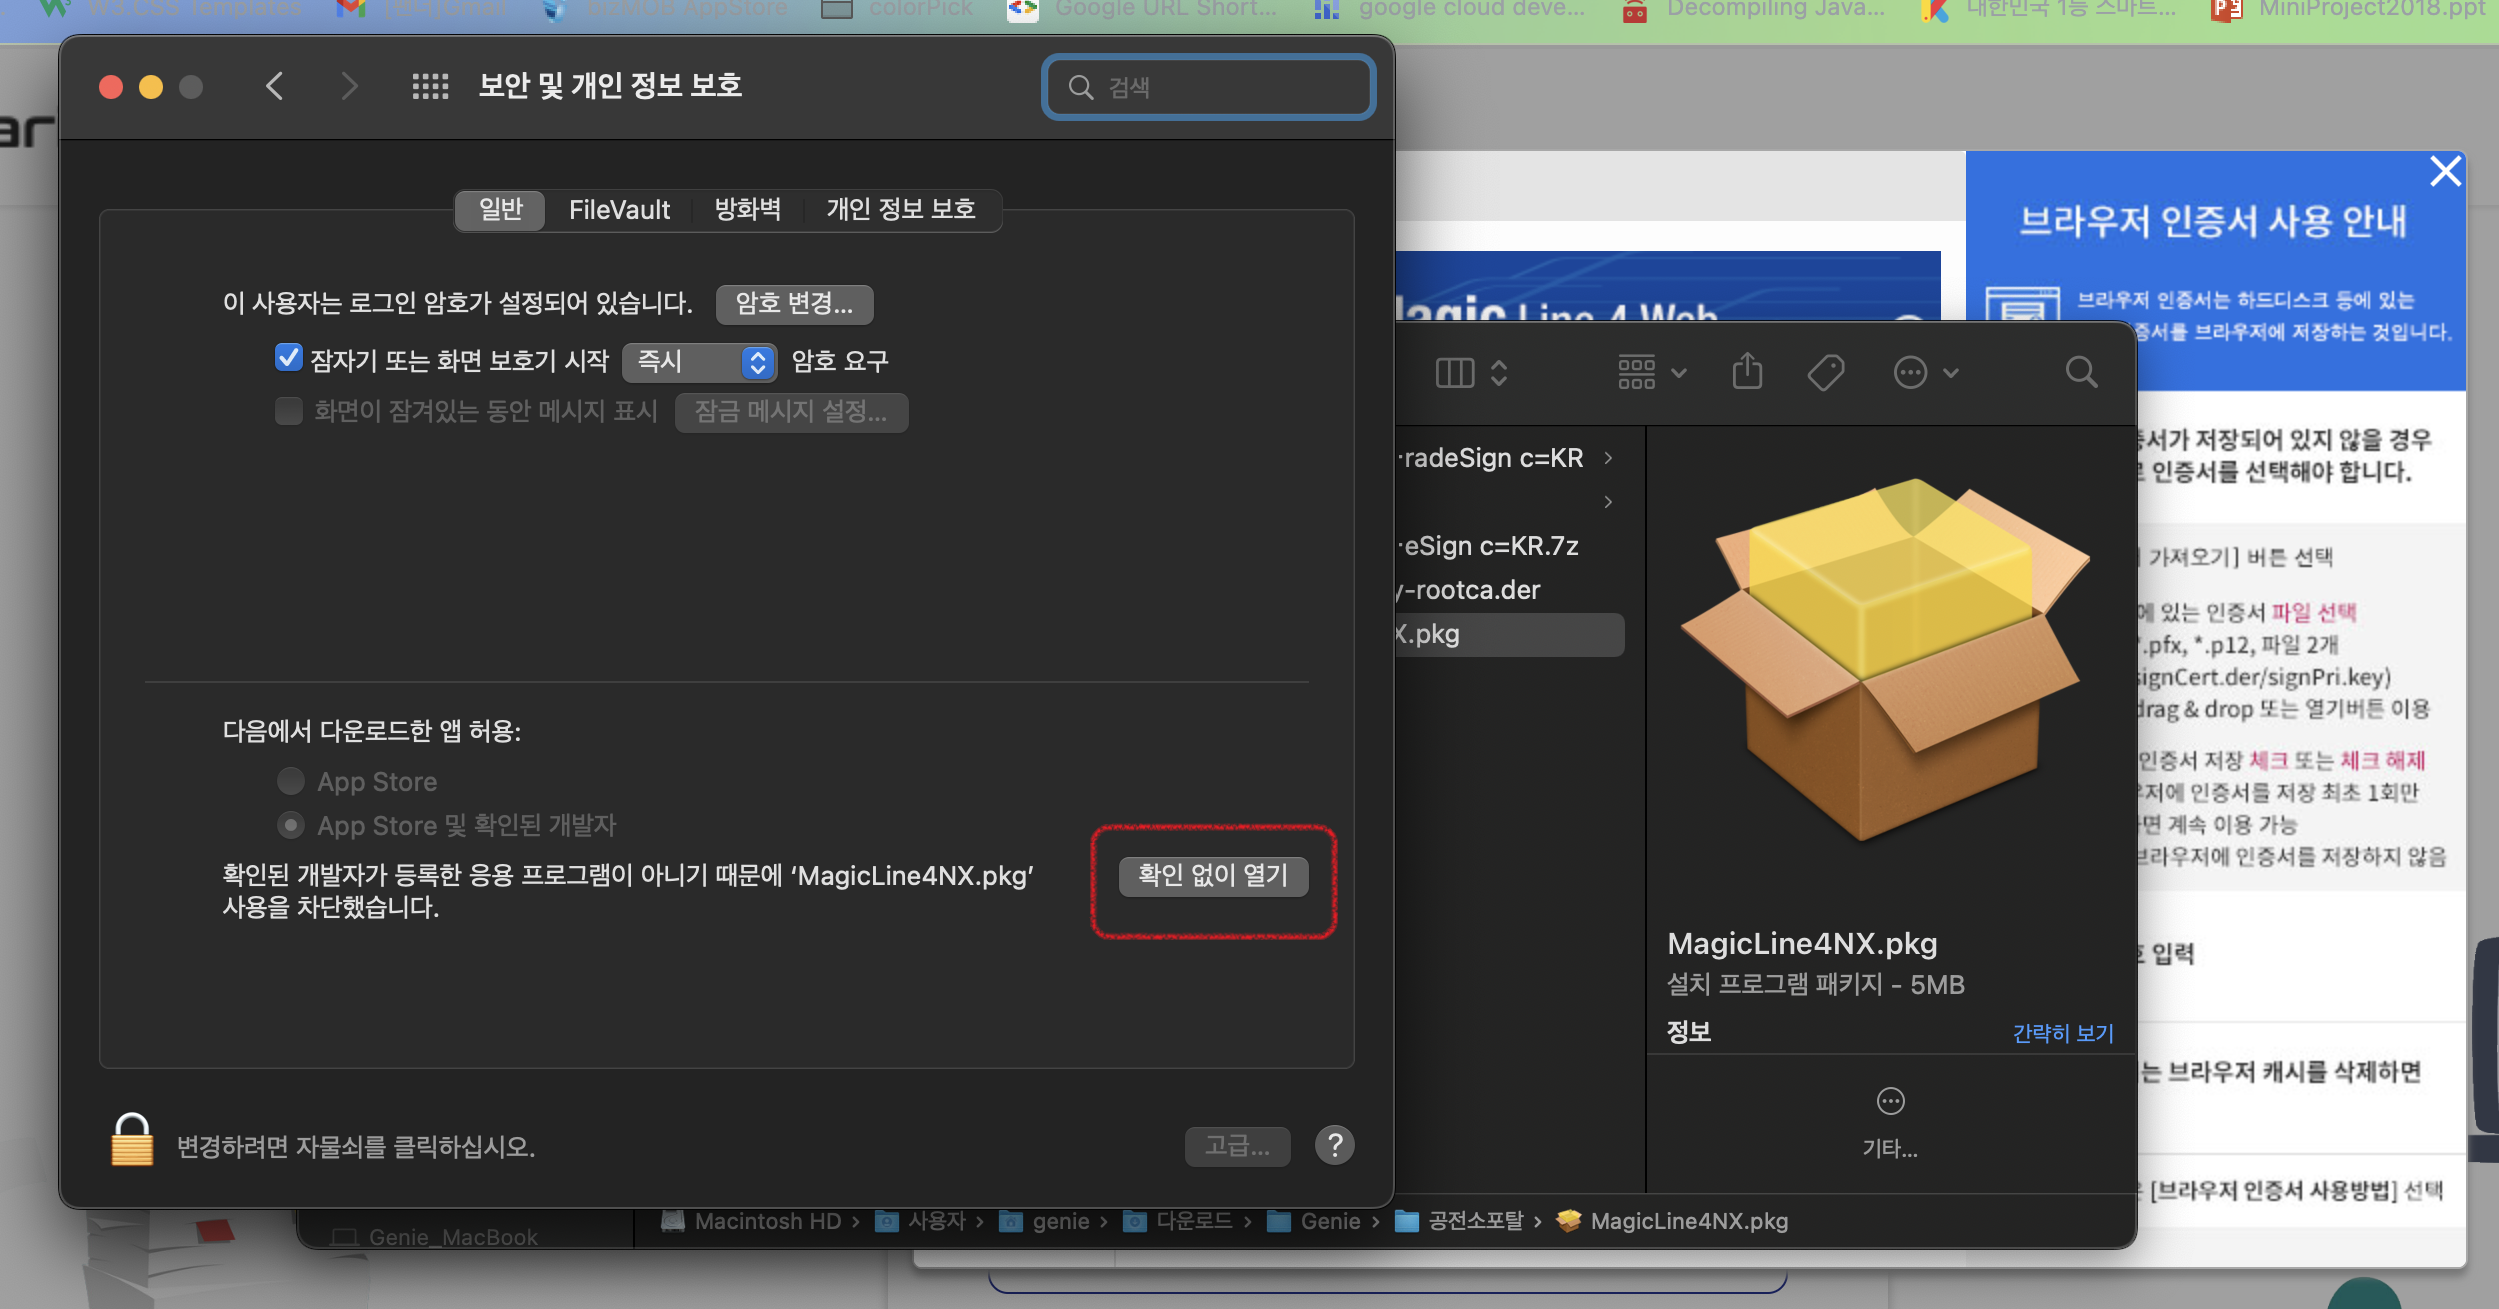Image resolution: width=2499 pixels, height=1309 pixels.
Task: Open the Decompiling Java... bookmark
Action: pos(1752,10)
